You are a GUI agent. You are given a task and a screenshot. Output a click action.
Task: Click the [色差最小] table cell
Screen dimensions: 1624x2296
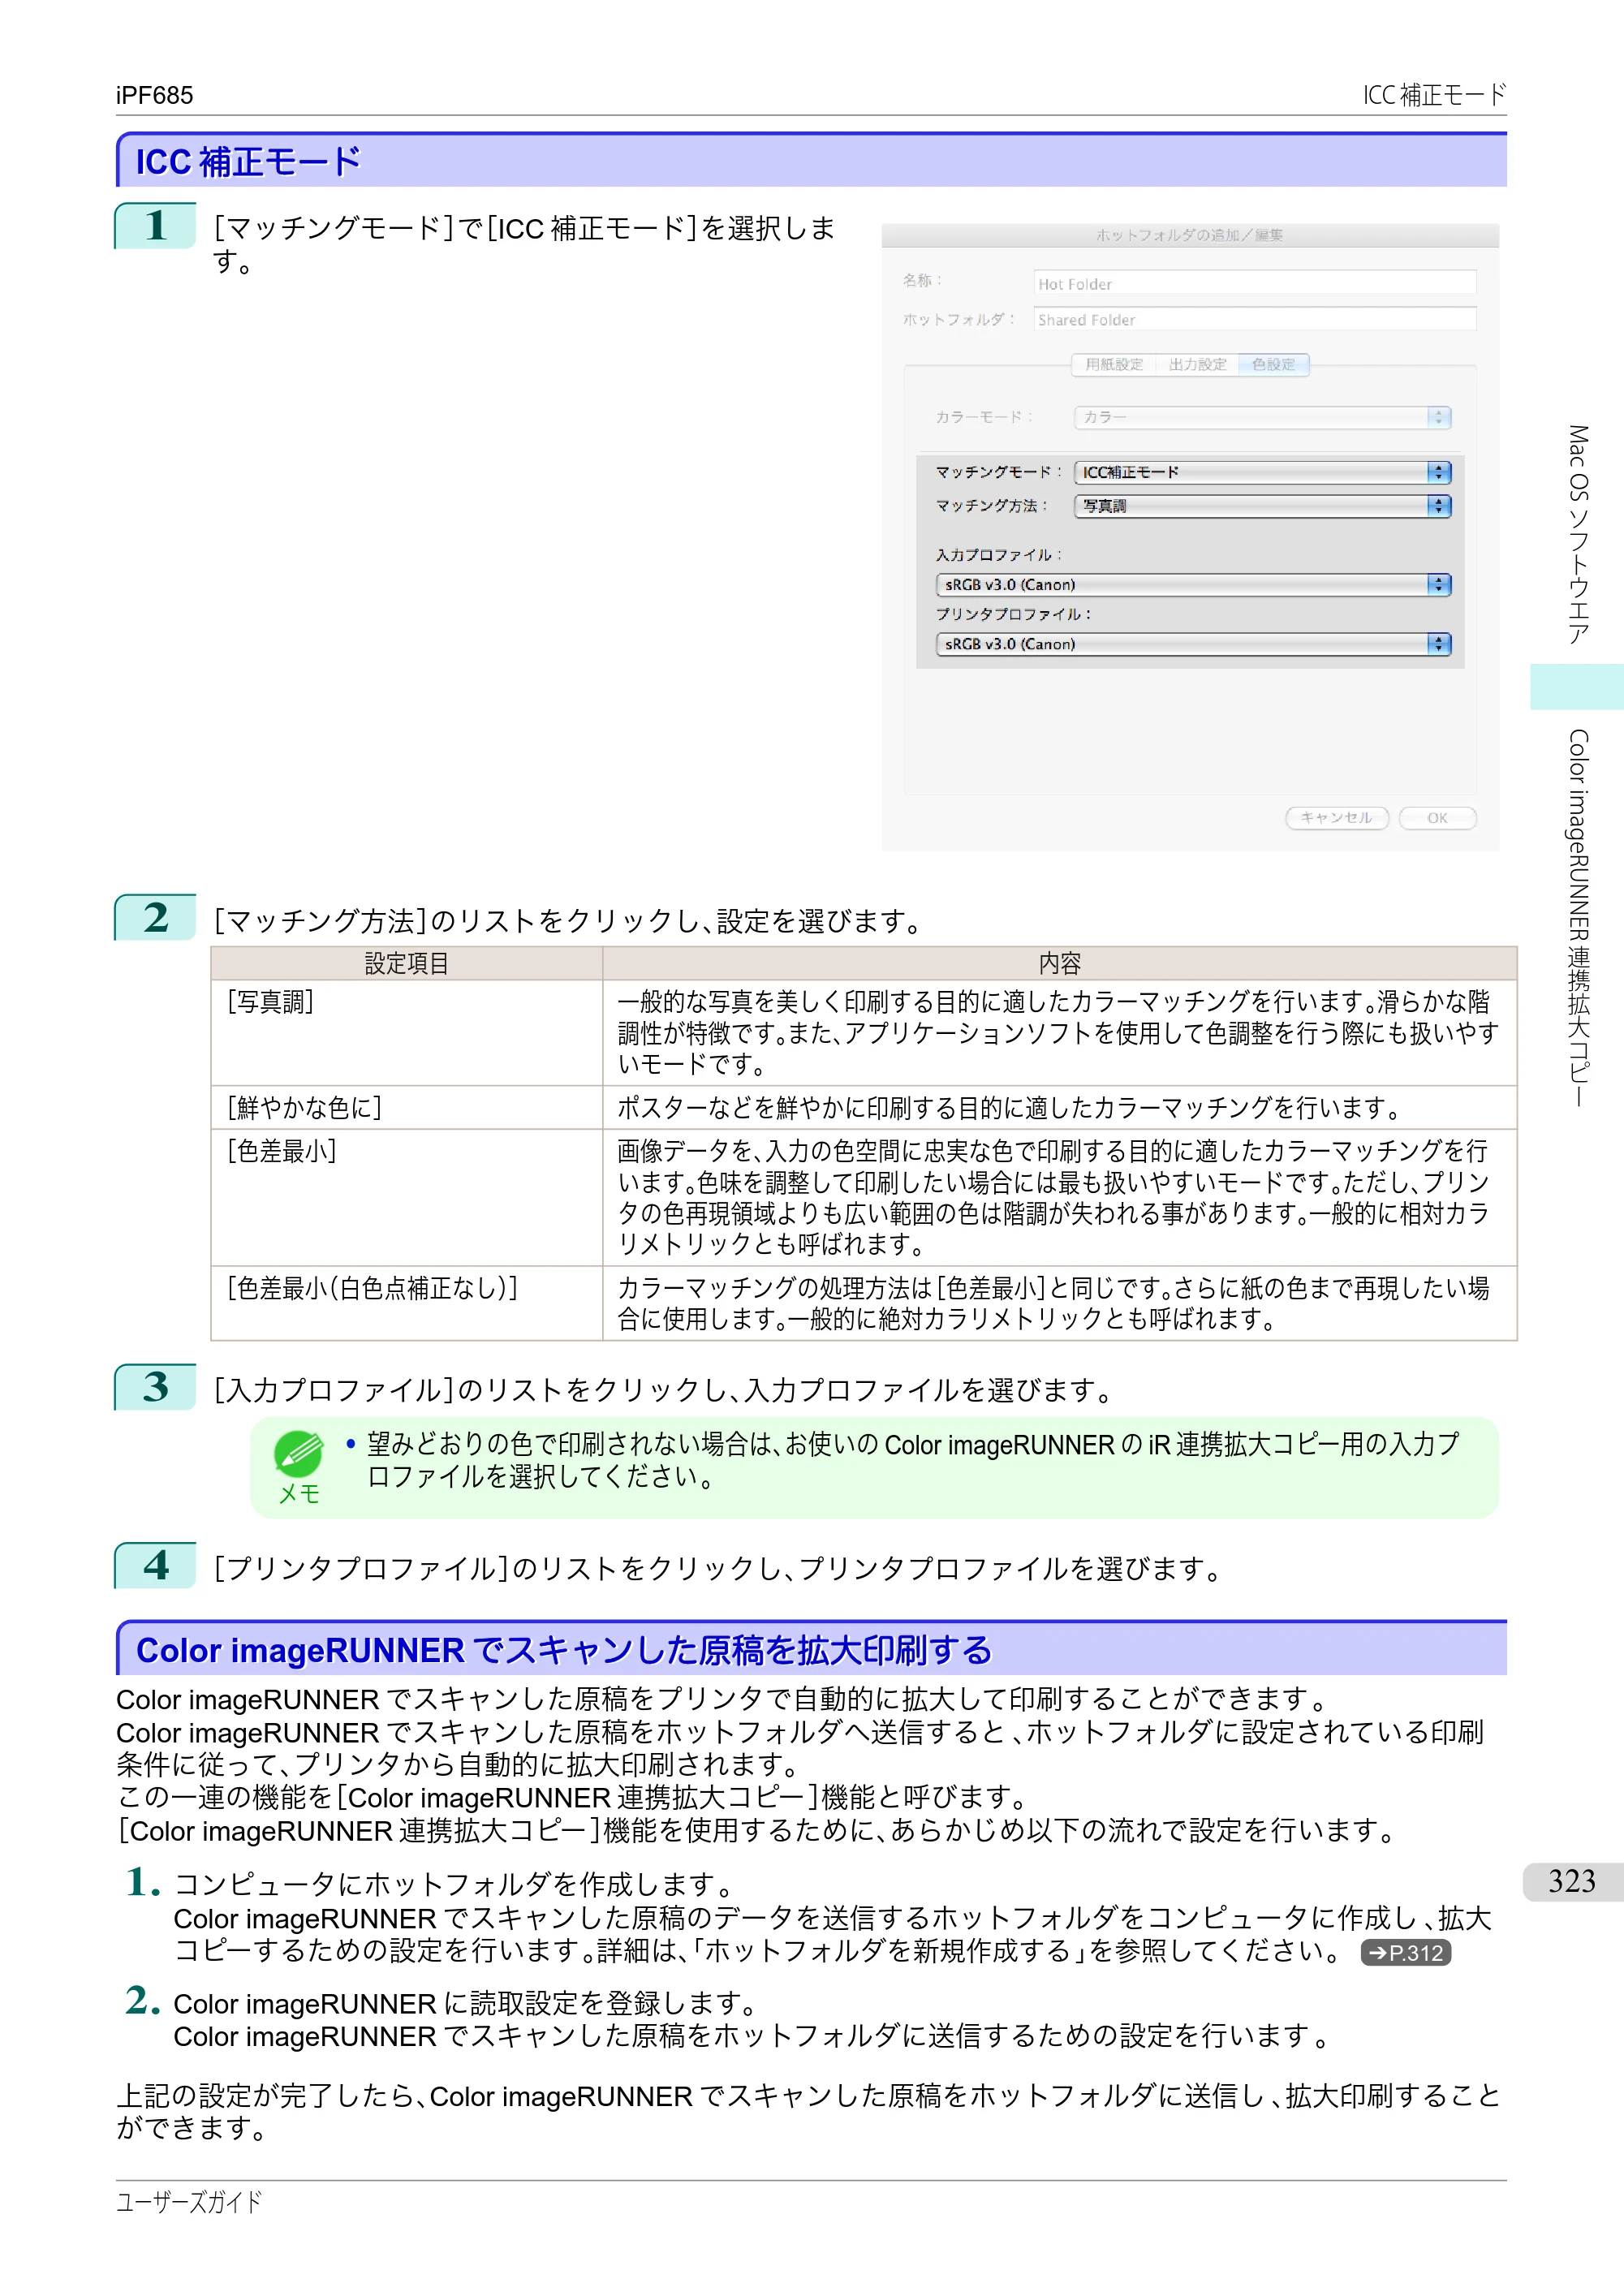coord(407,1198)
